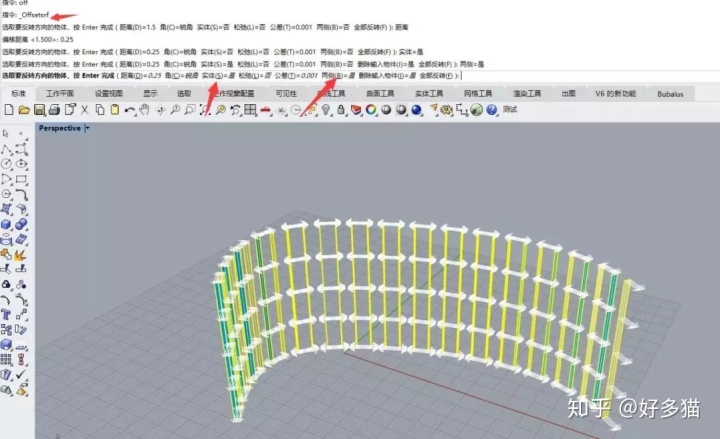Click the _Offsetsrf command history line
Viewport: 720px width, 439px height.
pyautogui.click(x=26, y=15)
